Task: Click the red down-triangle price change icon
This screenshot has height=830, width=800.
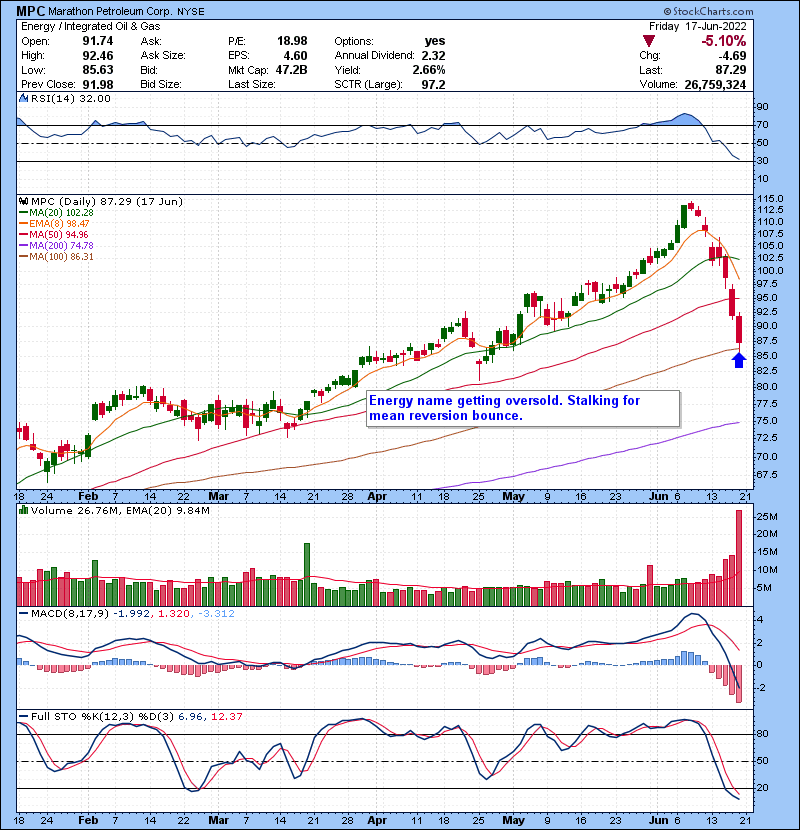Action: point(649,41)
